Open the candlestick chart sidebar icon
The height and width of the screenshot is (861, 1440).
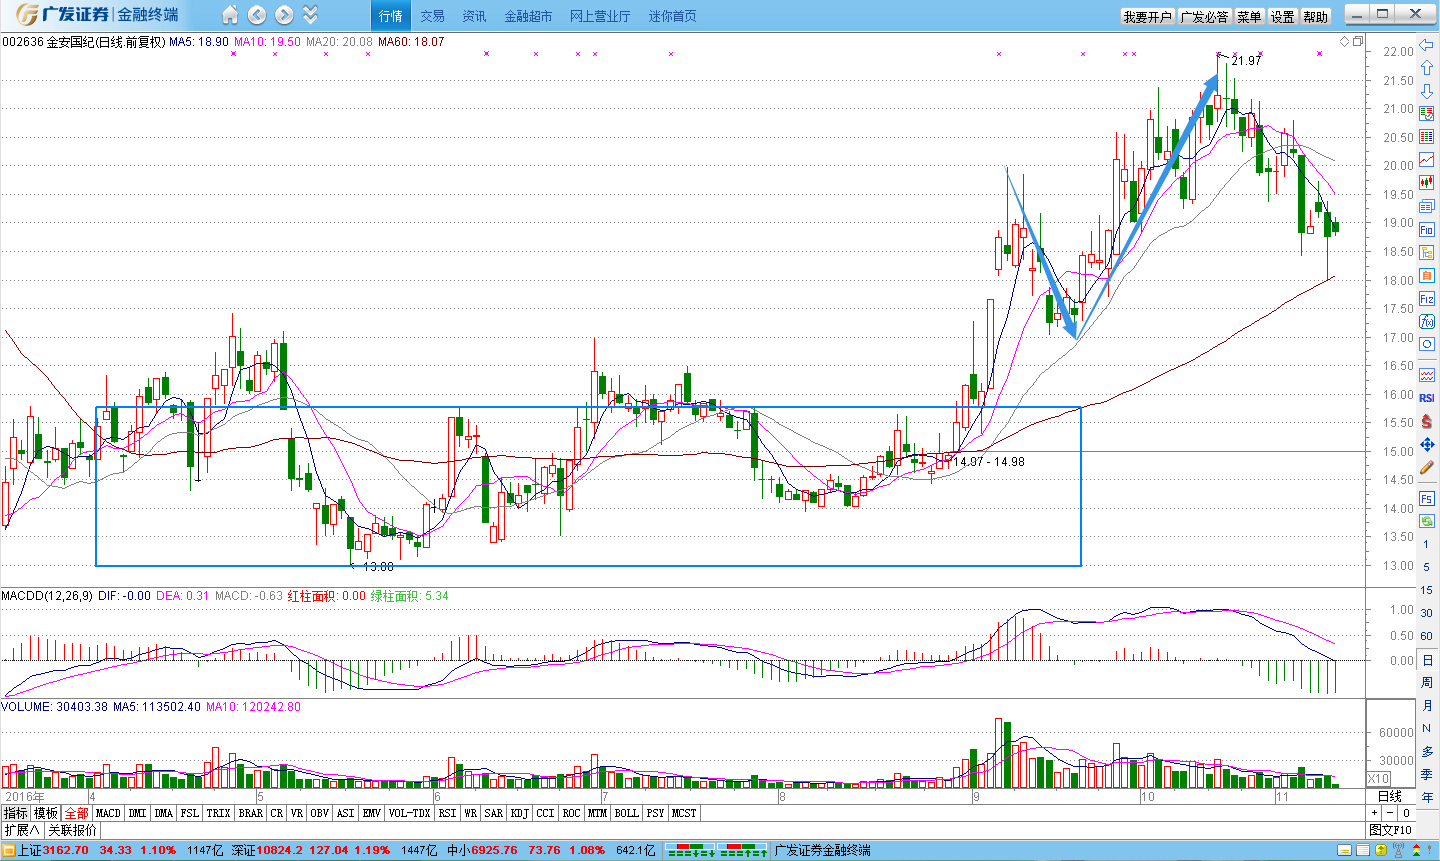[1427, 183]
